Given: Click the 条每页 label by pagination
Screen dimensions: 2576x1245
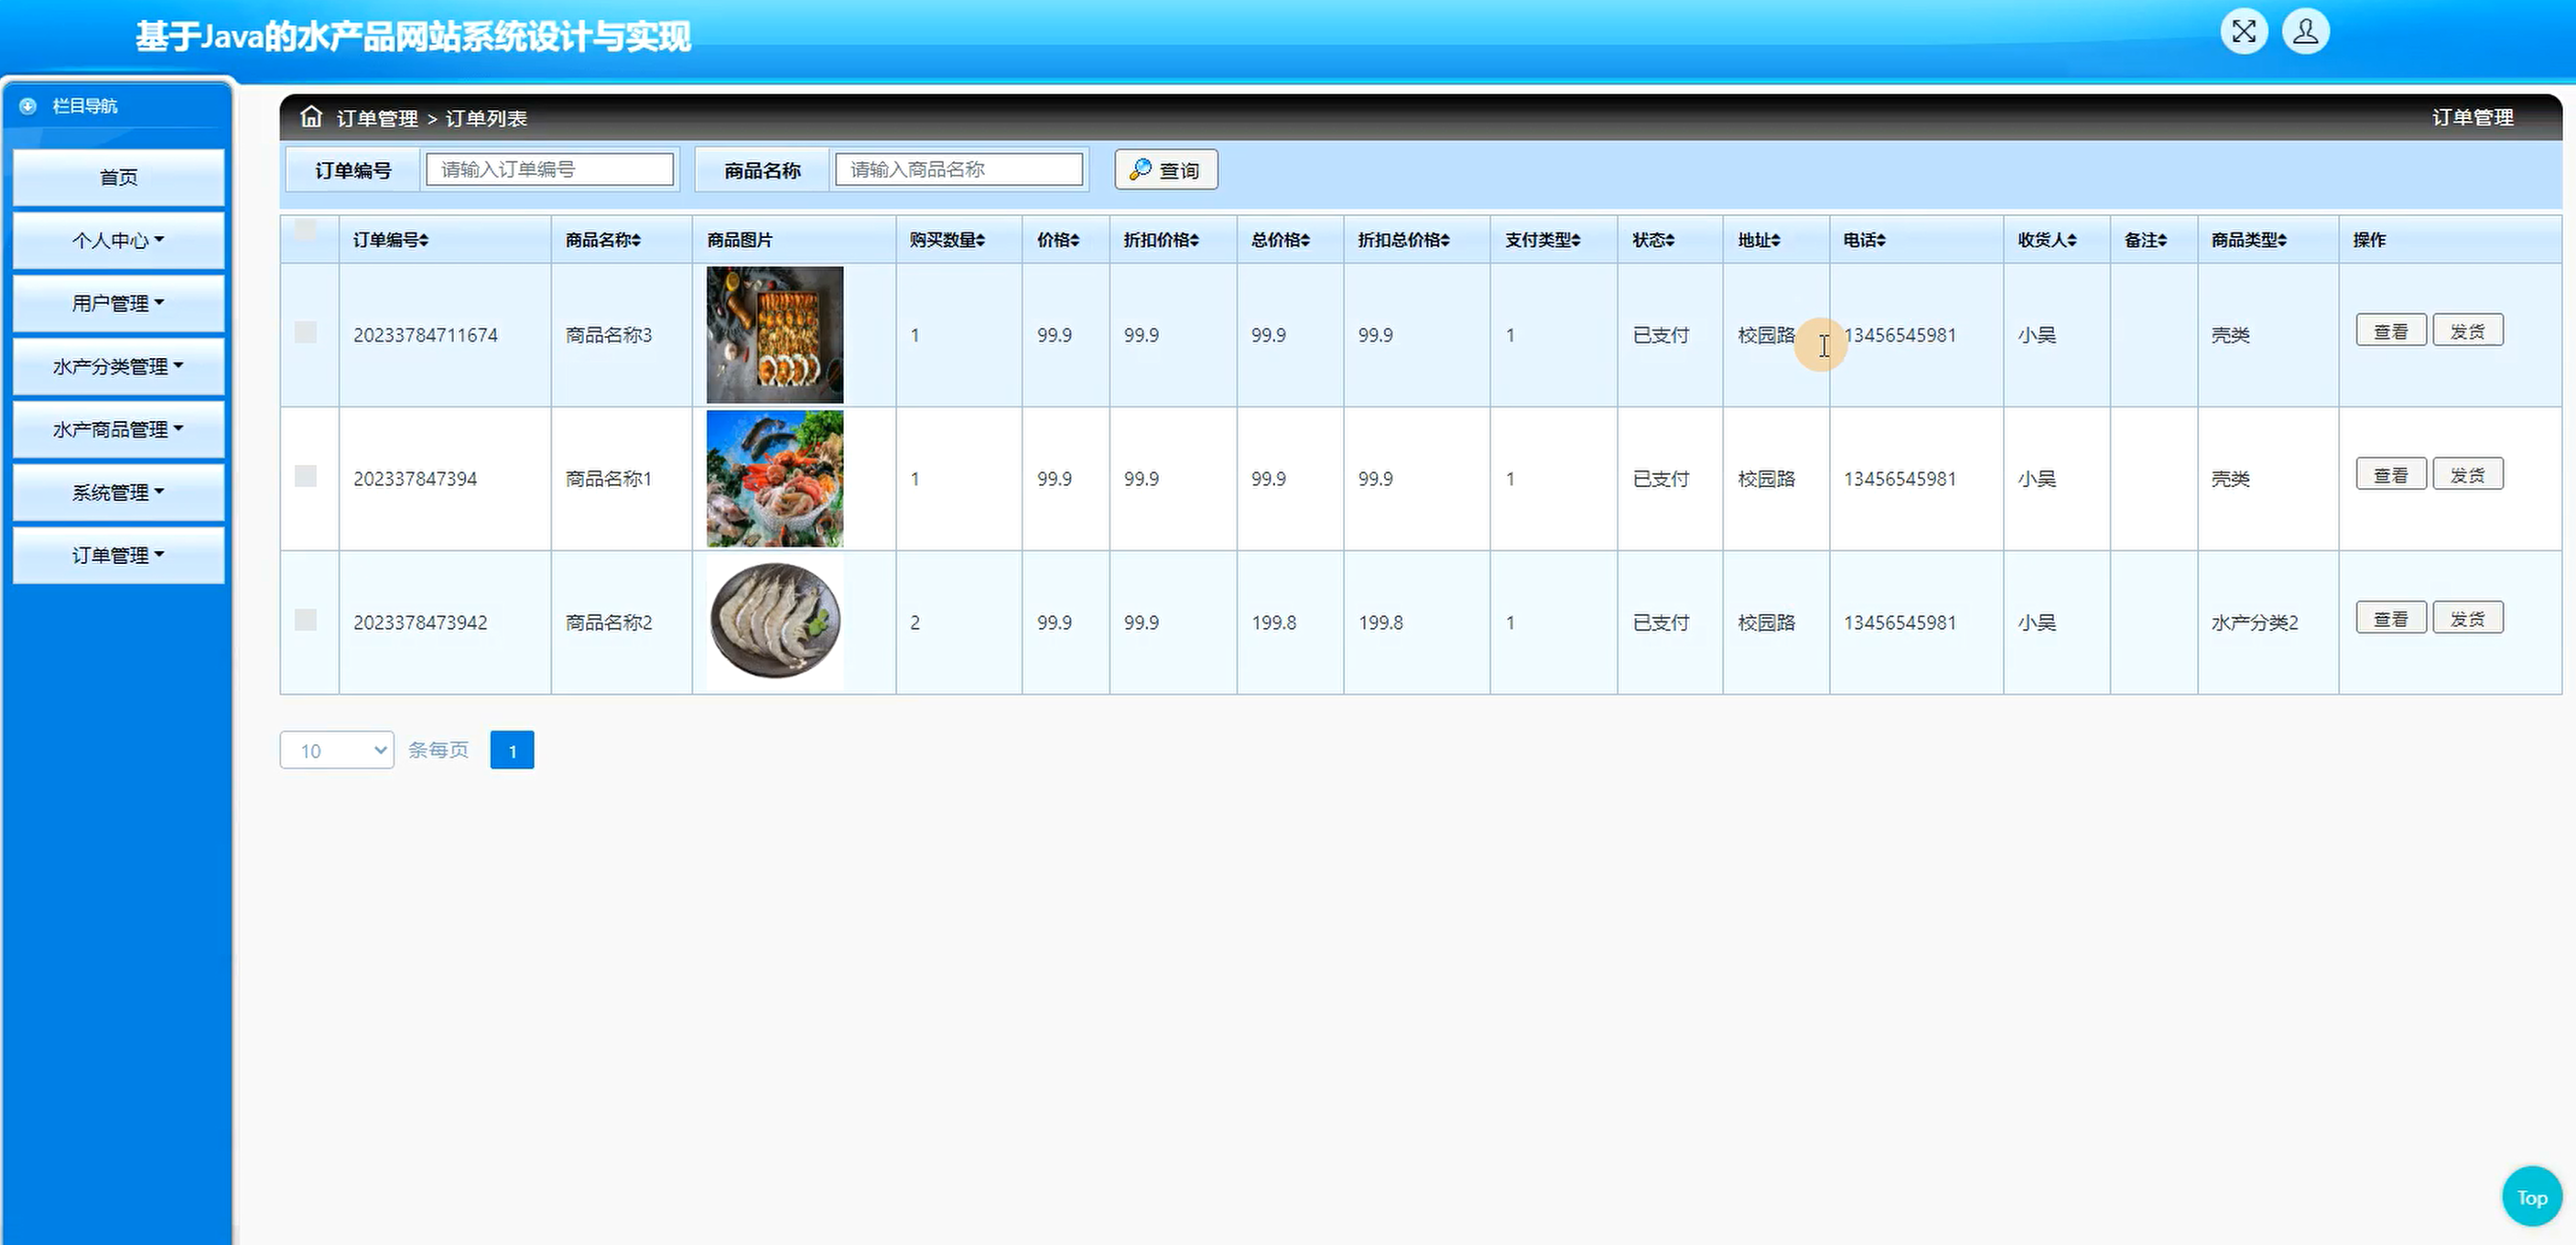Looking at the screenshot, I should (x=438, y=750).
